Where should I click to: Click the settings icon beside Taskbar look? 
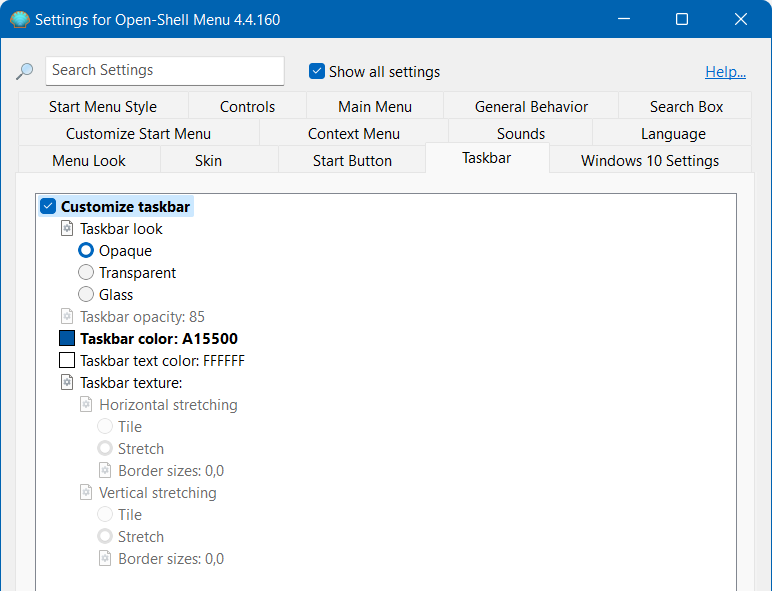tap(67, 229)
